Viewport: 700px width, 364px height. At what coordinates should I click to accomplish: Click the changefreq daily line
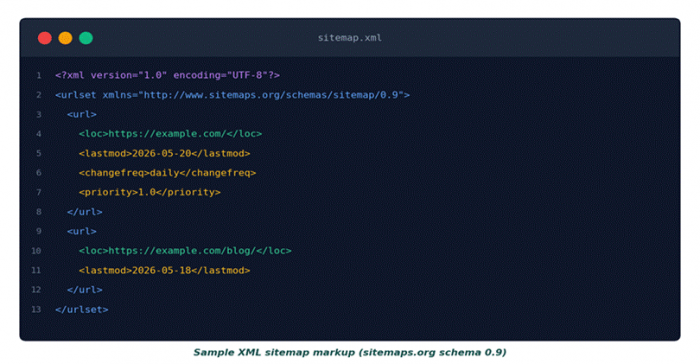click(167, 173)
